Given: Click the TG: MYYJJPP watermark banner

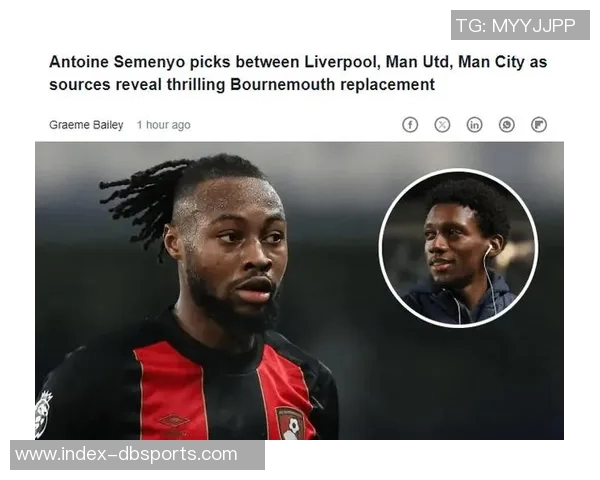Looking at the screenshot, I should pos(520,25).
